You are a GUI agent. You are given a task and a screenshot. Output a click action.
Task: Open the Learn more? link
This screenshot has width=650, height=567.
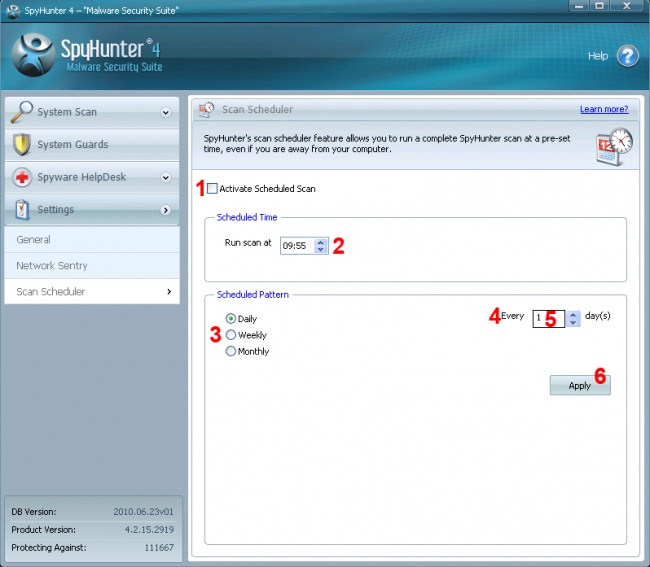tap(603, 109)
